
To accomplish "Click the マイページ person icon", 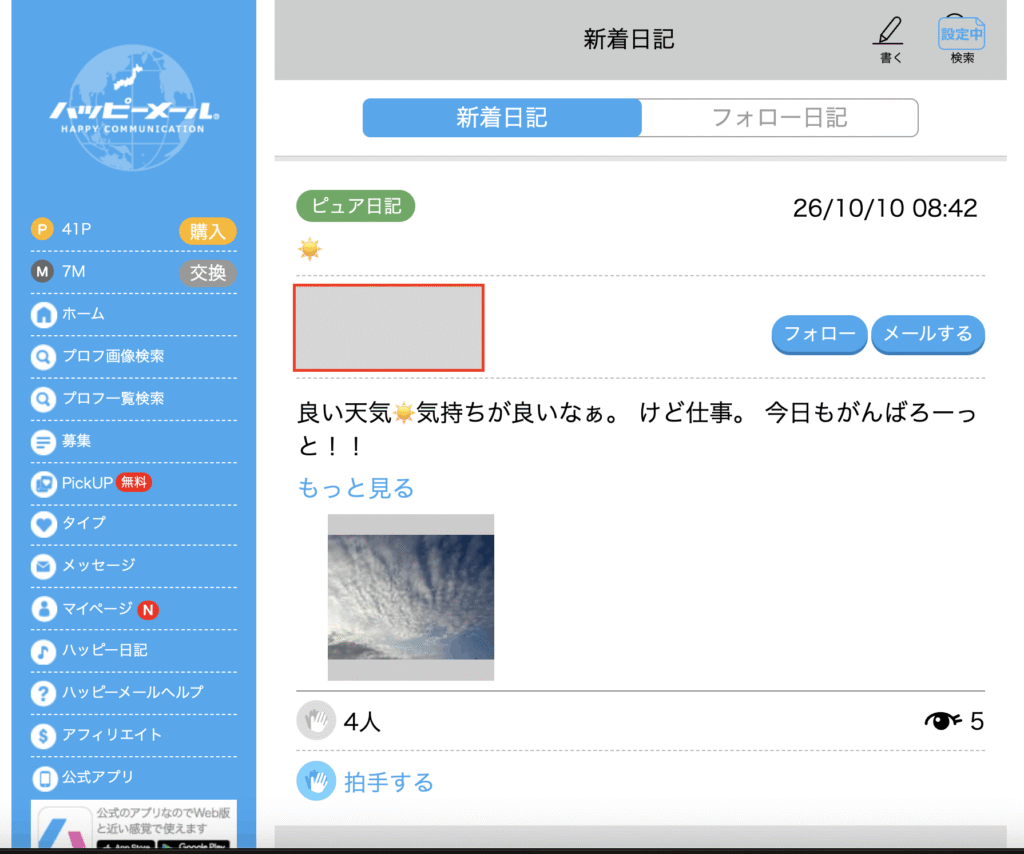I will [43, 609].
